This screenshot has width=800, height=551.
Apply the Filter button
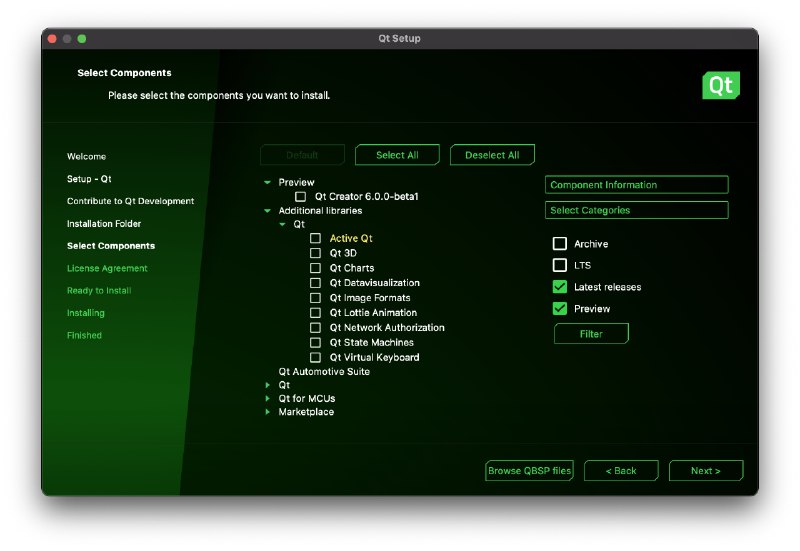(591, 334)
